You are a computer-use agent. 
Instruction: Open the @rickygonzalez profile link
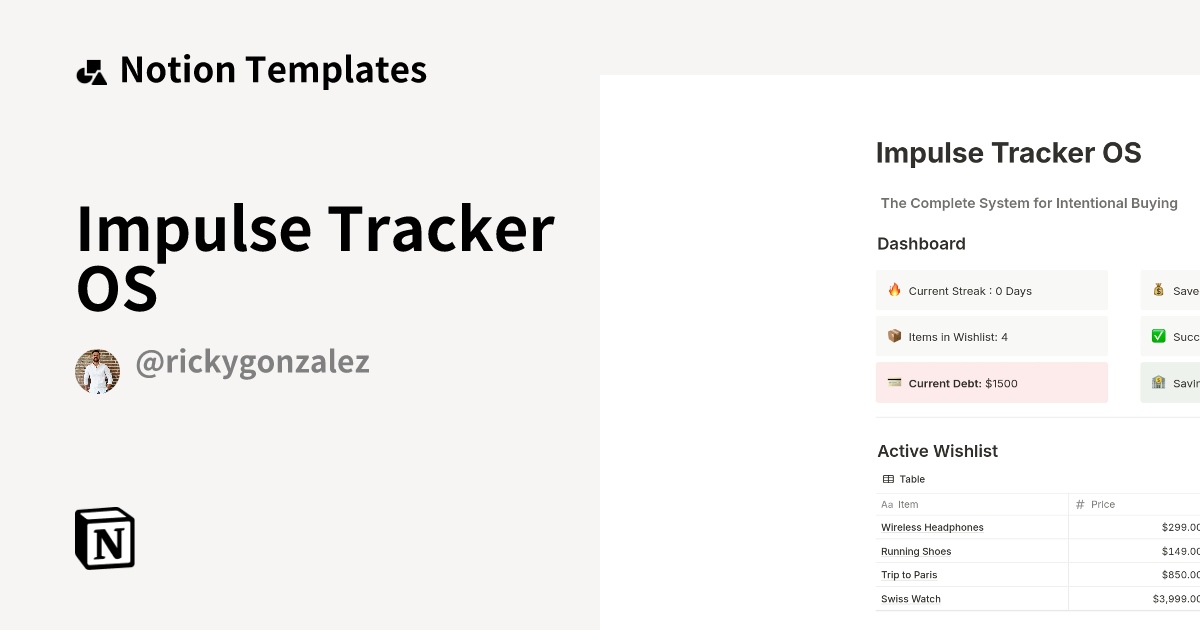click(x=252, y=364)
